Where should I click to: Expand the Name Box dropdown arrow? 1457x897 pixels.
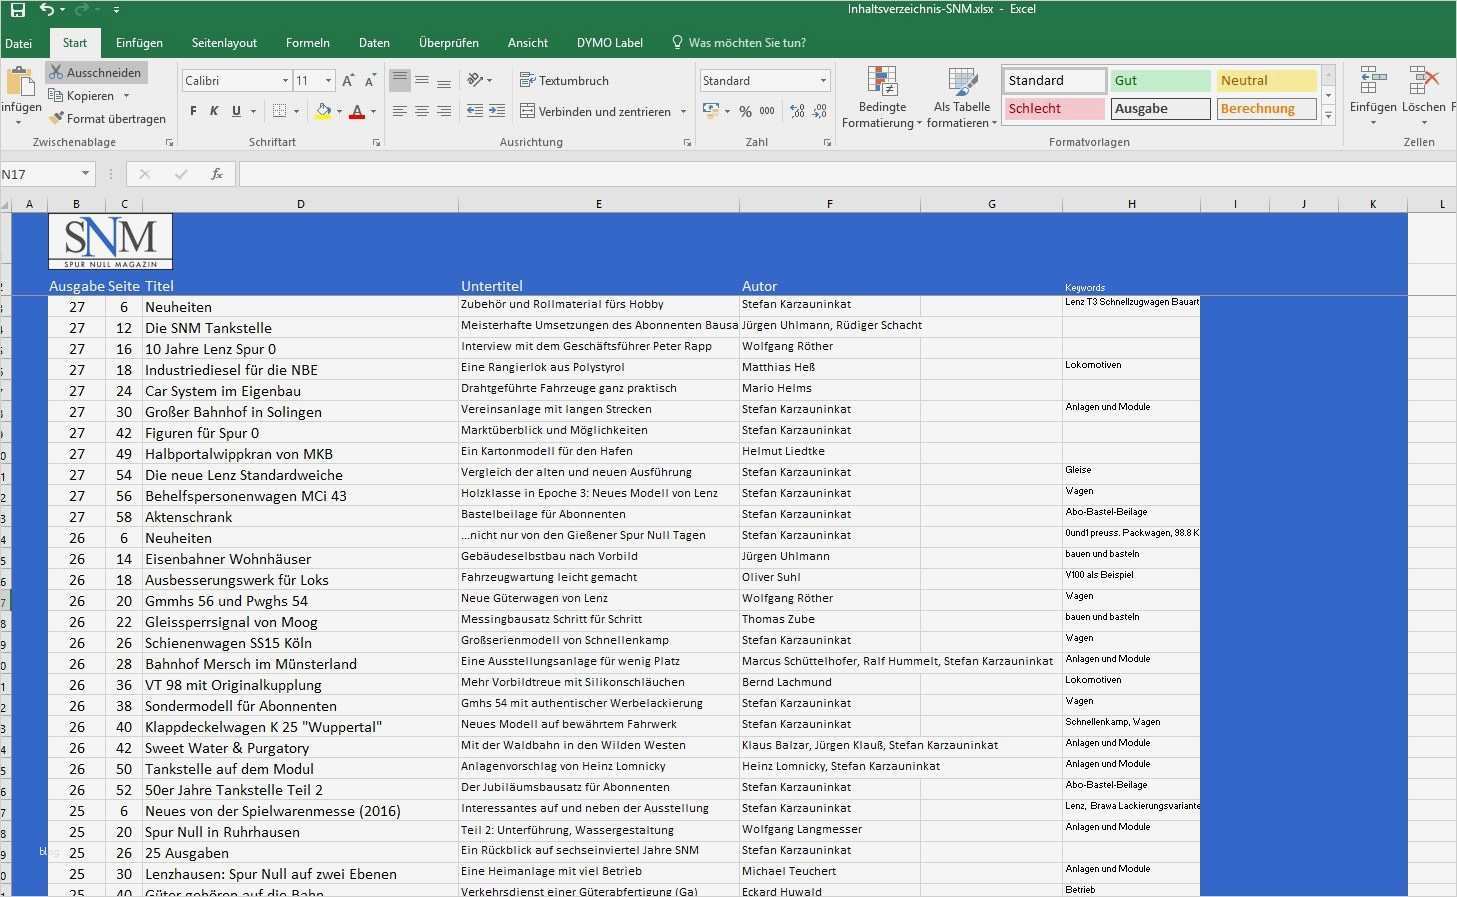click(x=85, y=174)
